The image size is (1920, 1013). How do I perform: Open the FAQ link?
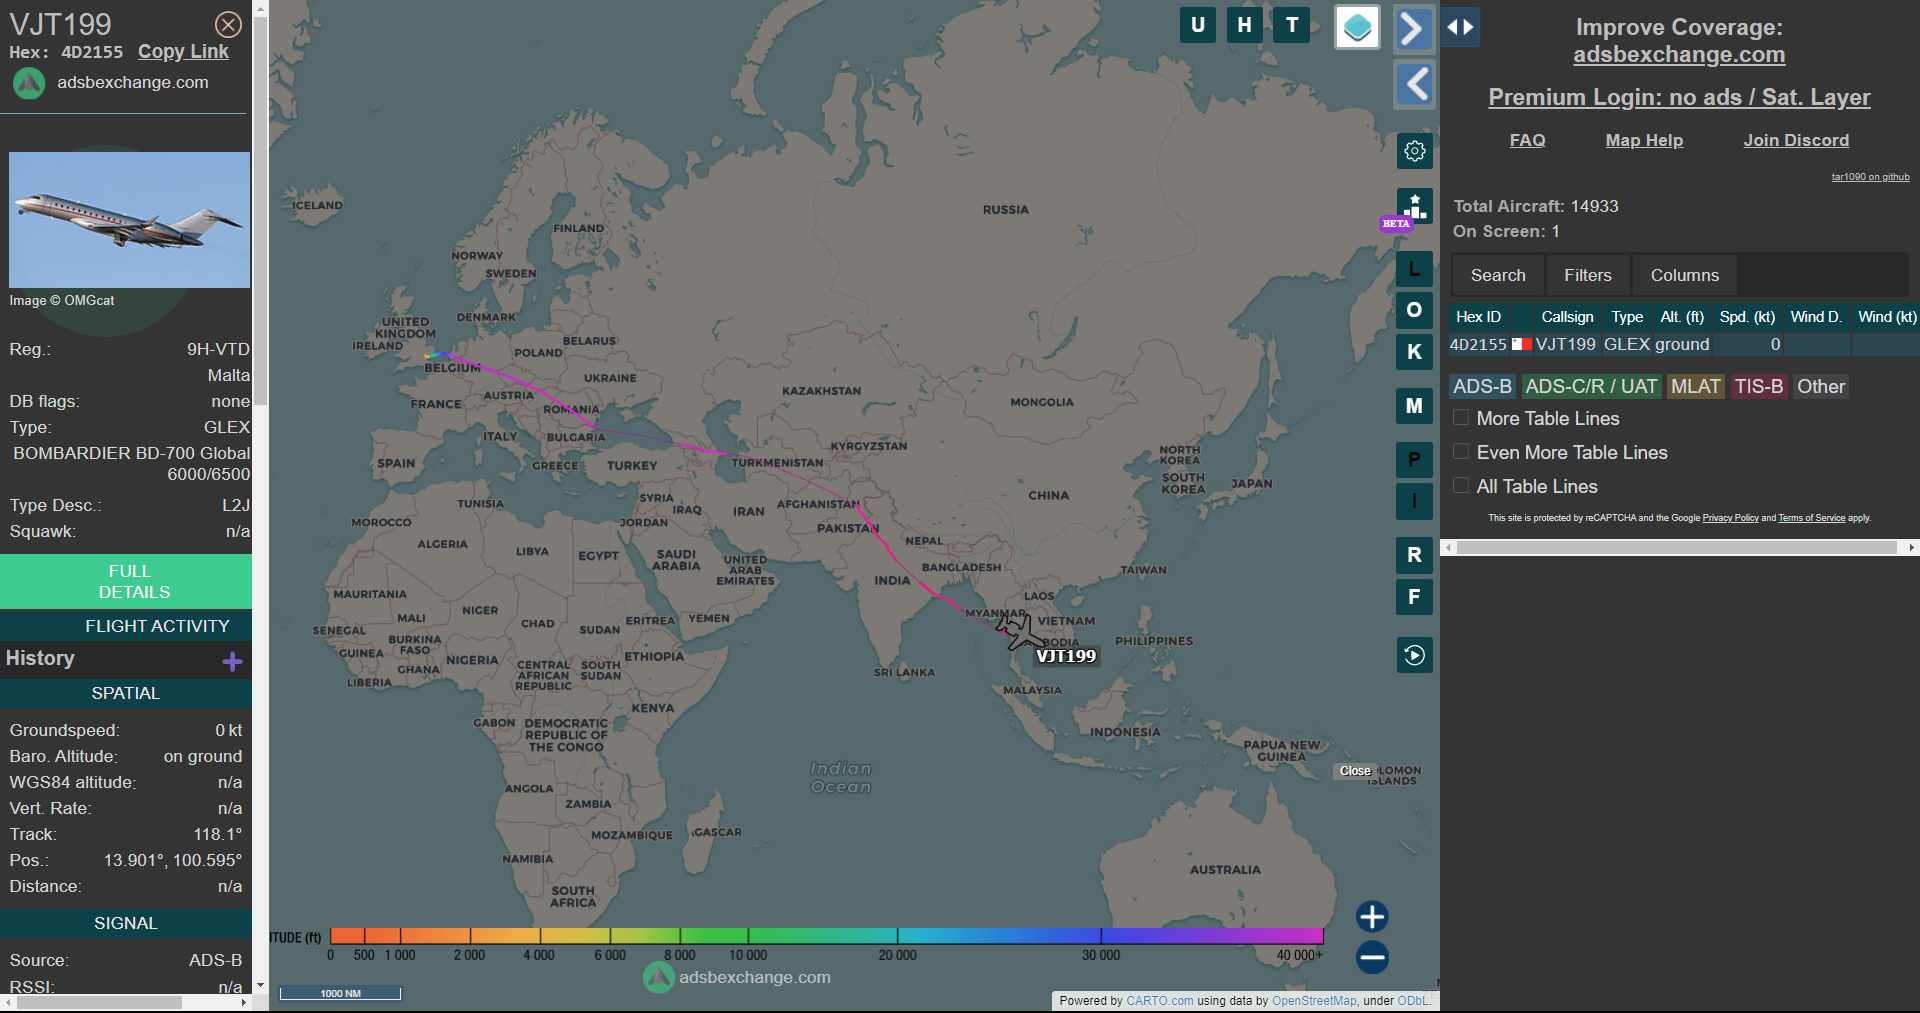coord(1527,141)
